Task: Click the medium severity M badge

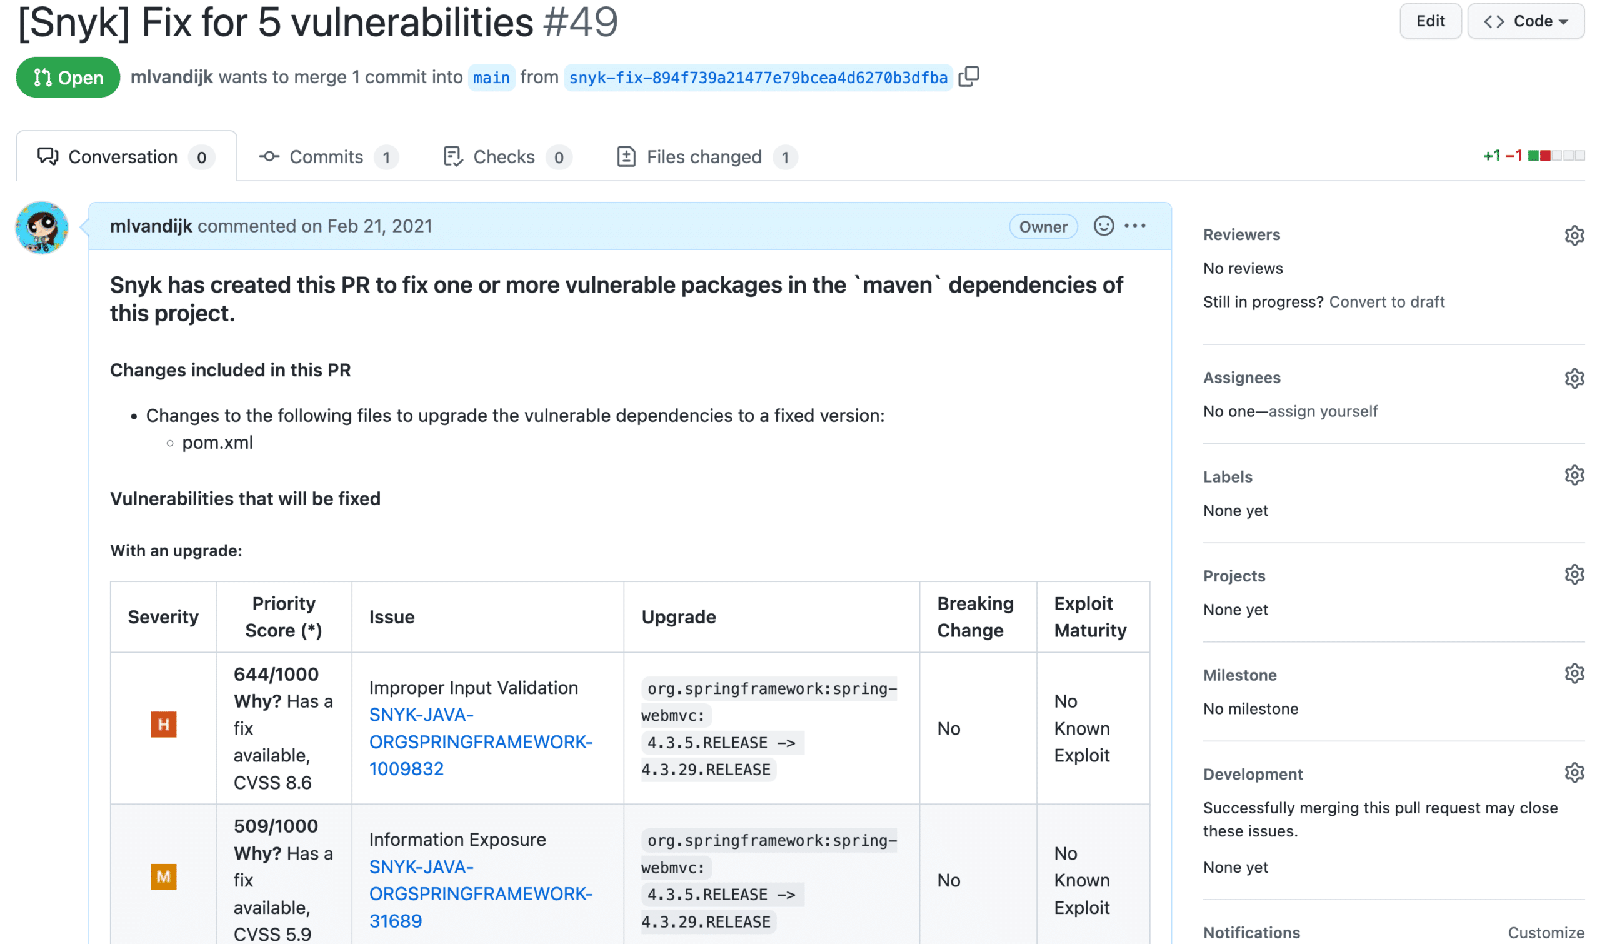Action: coord(163,877)
